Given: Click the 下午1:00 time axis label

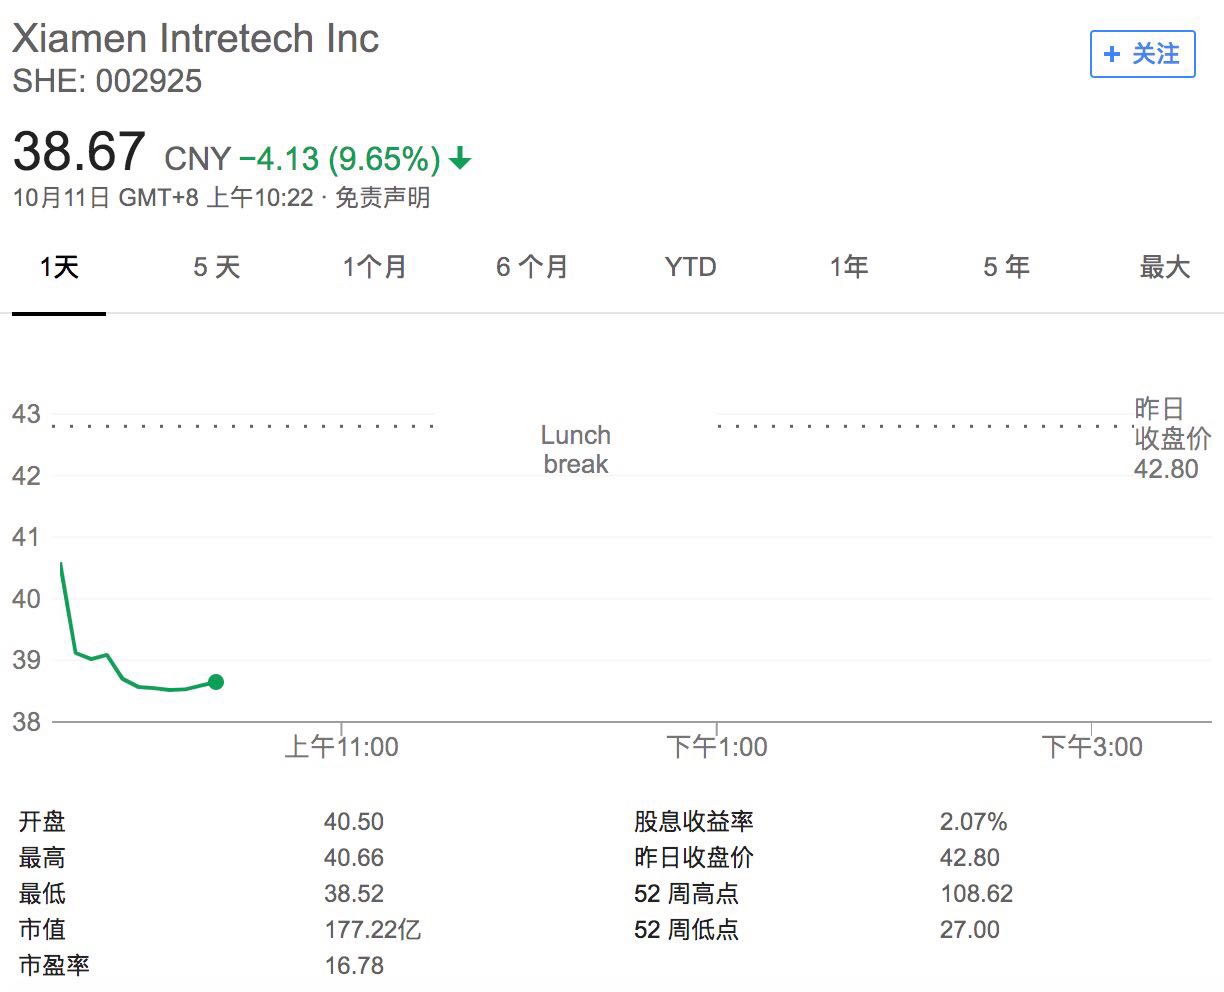Looking at the screenshot, I should 717,747.
